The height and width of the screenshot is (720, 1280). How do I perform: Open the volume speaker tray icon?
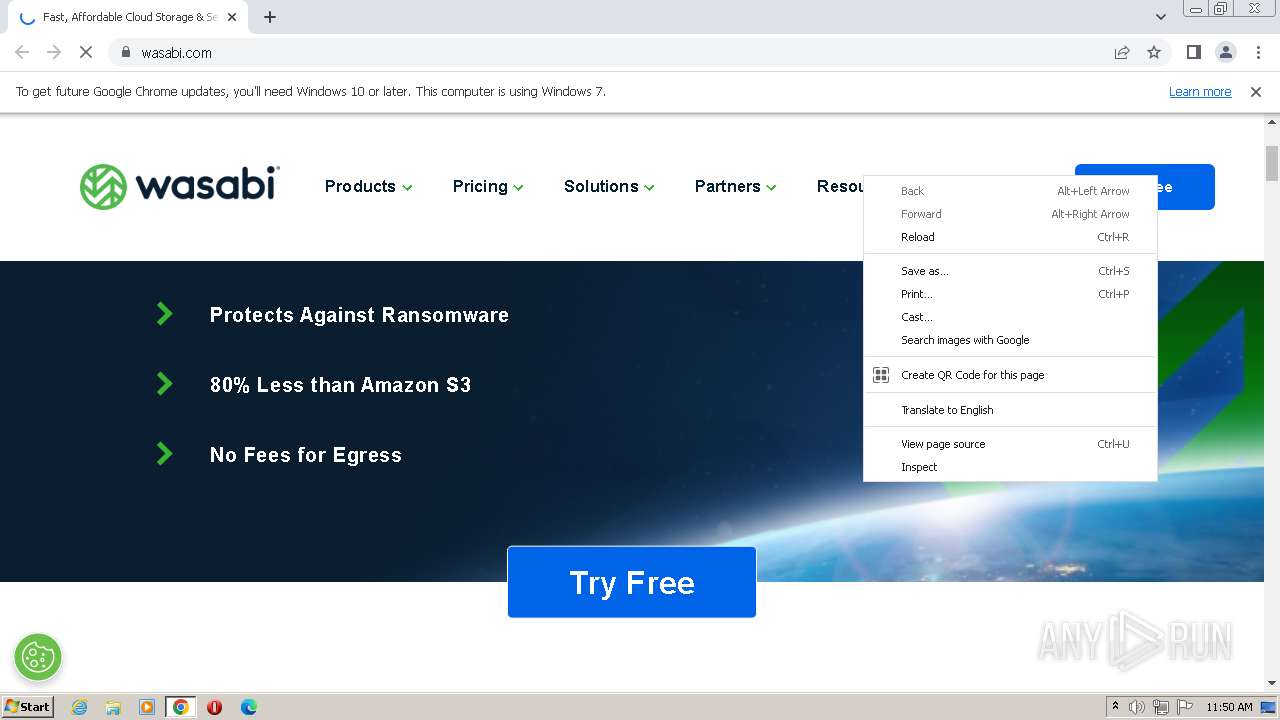pos(1137,707)
